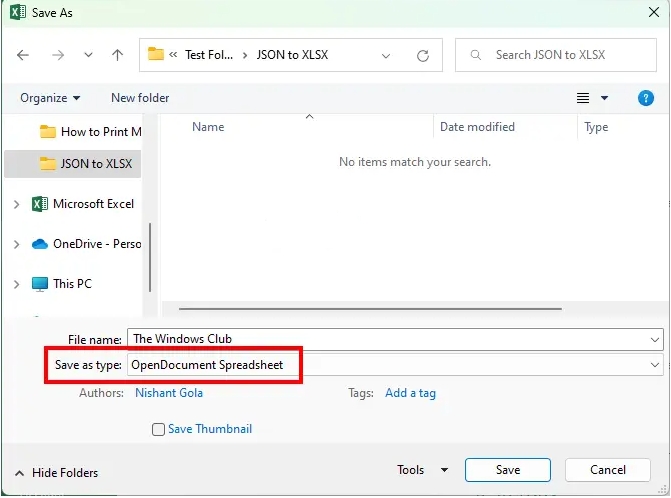Change view with the list view icon
This screenshot has height=498, width=671.
pos(583,98)
